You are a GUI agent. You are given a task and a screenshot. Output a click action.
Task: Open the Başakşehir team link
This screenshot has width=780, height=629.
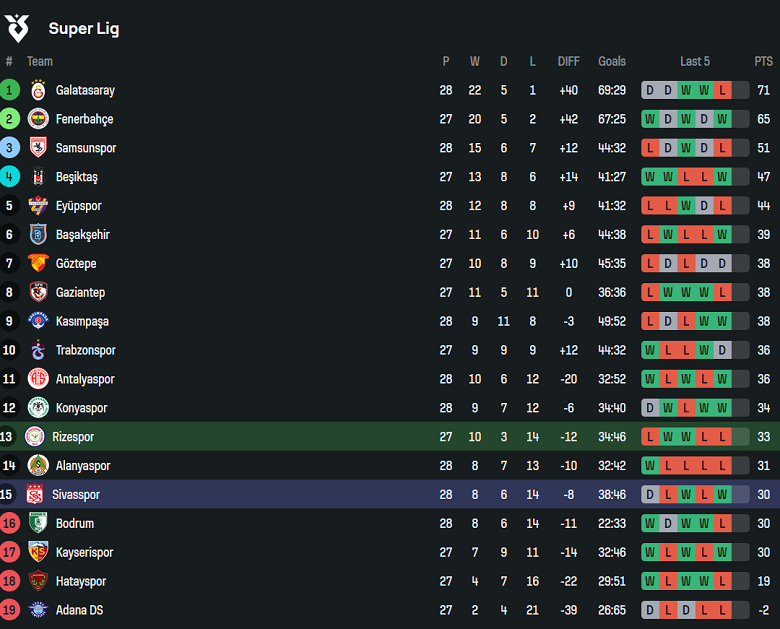(x=82, y=235)
